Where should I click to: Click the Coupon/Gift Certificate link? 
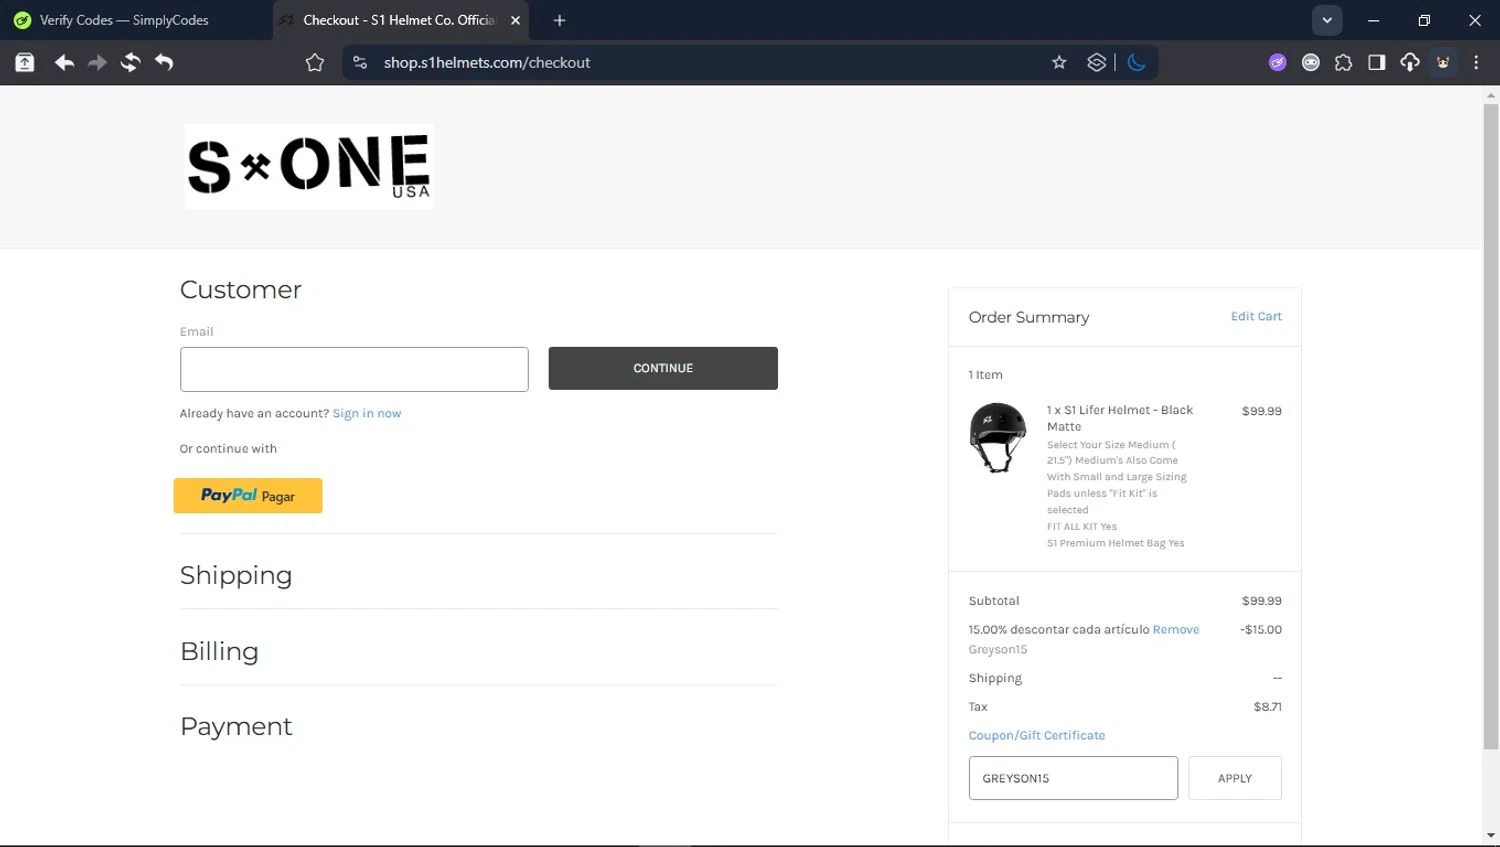click(1037, 735)
